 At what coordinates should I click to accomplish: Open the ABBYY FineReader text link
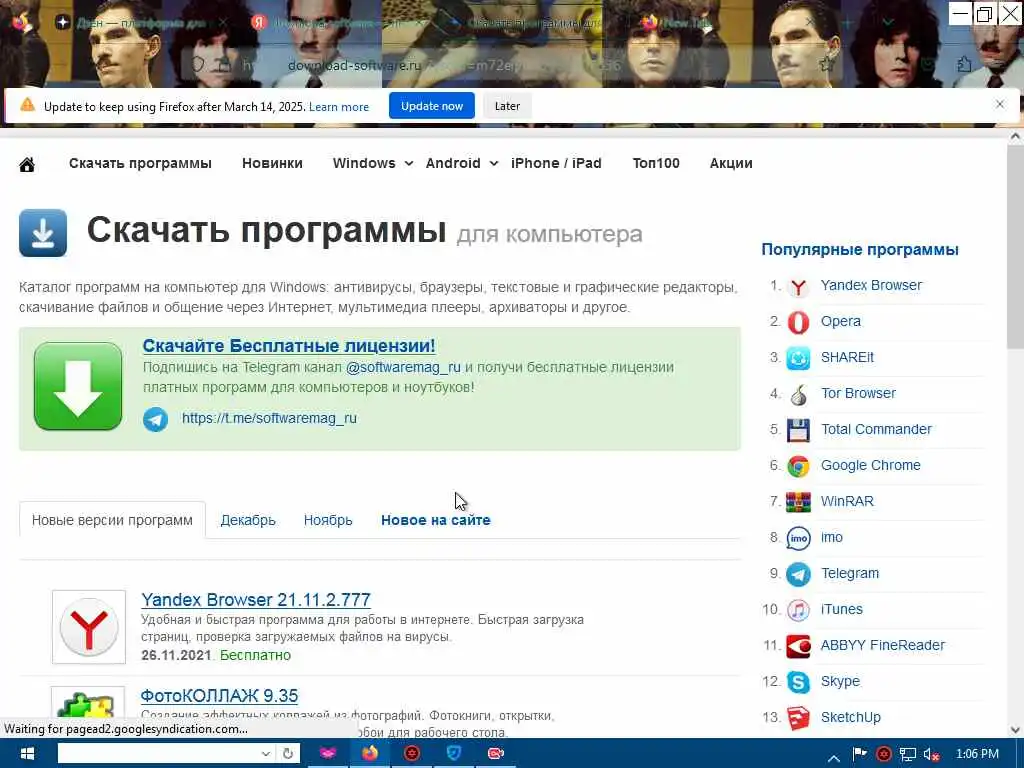tap(883, 645)
